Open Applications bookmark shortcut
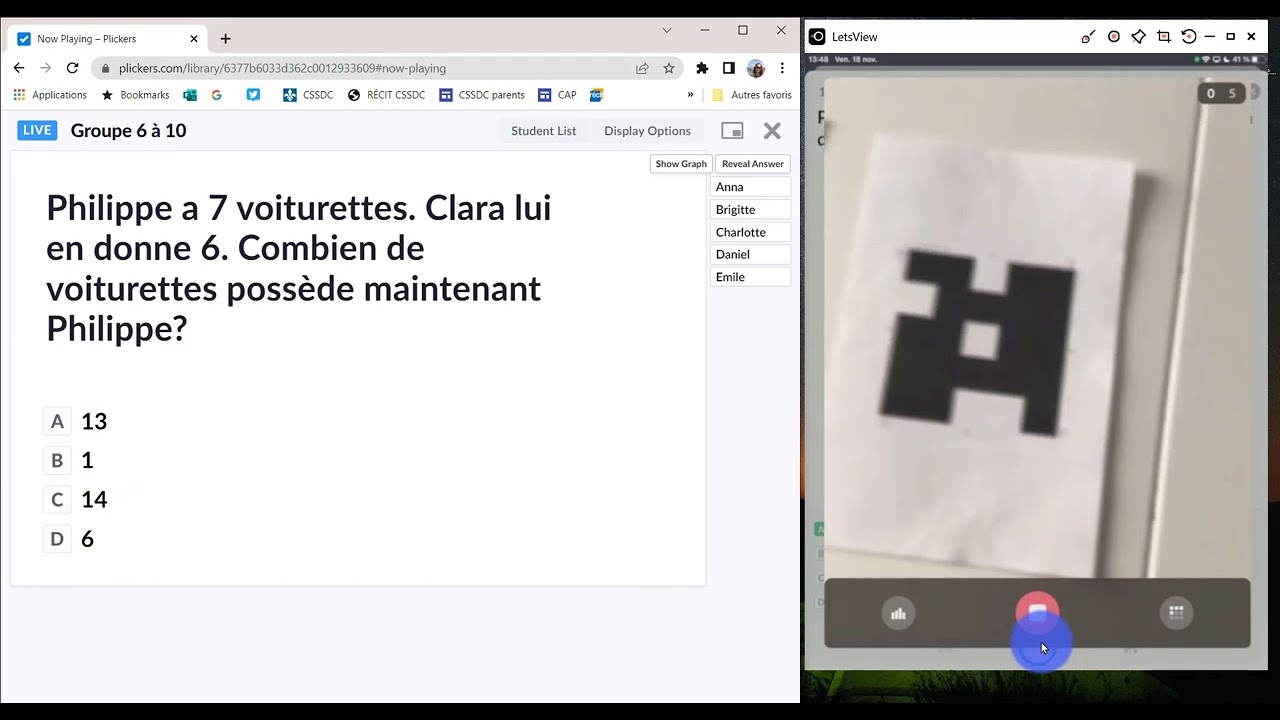Image resolution: width=1280 pixels, height=720 pixels. click(50, 95)
